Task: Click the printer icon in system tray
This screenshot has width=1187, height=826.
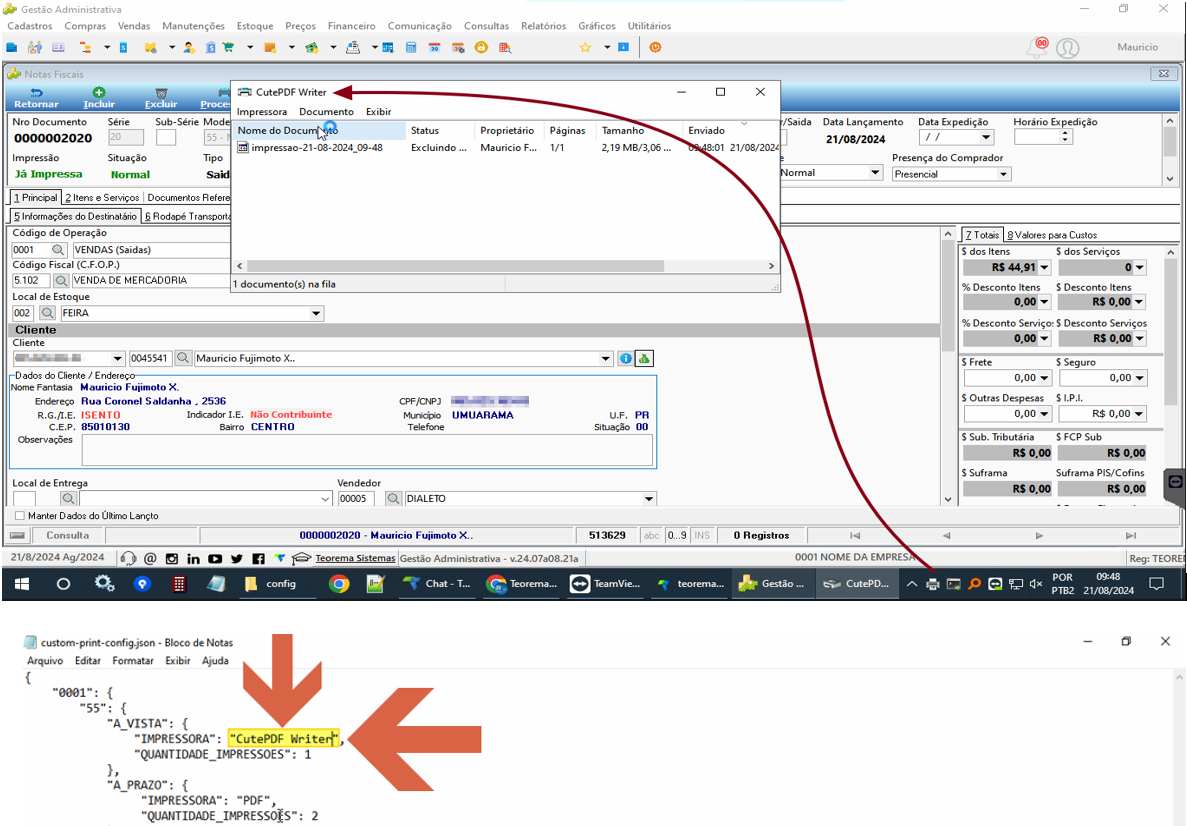Action: (933, 584)
